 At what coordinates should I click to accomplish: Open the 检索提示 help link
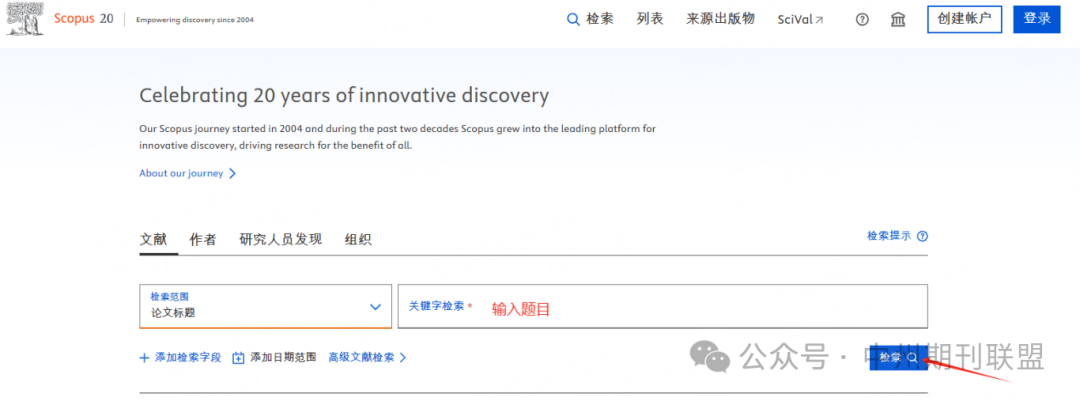click(x=889, y=236)
